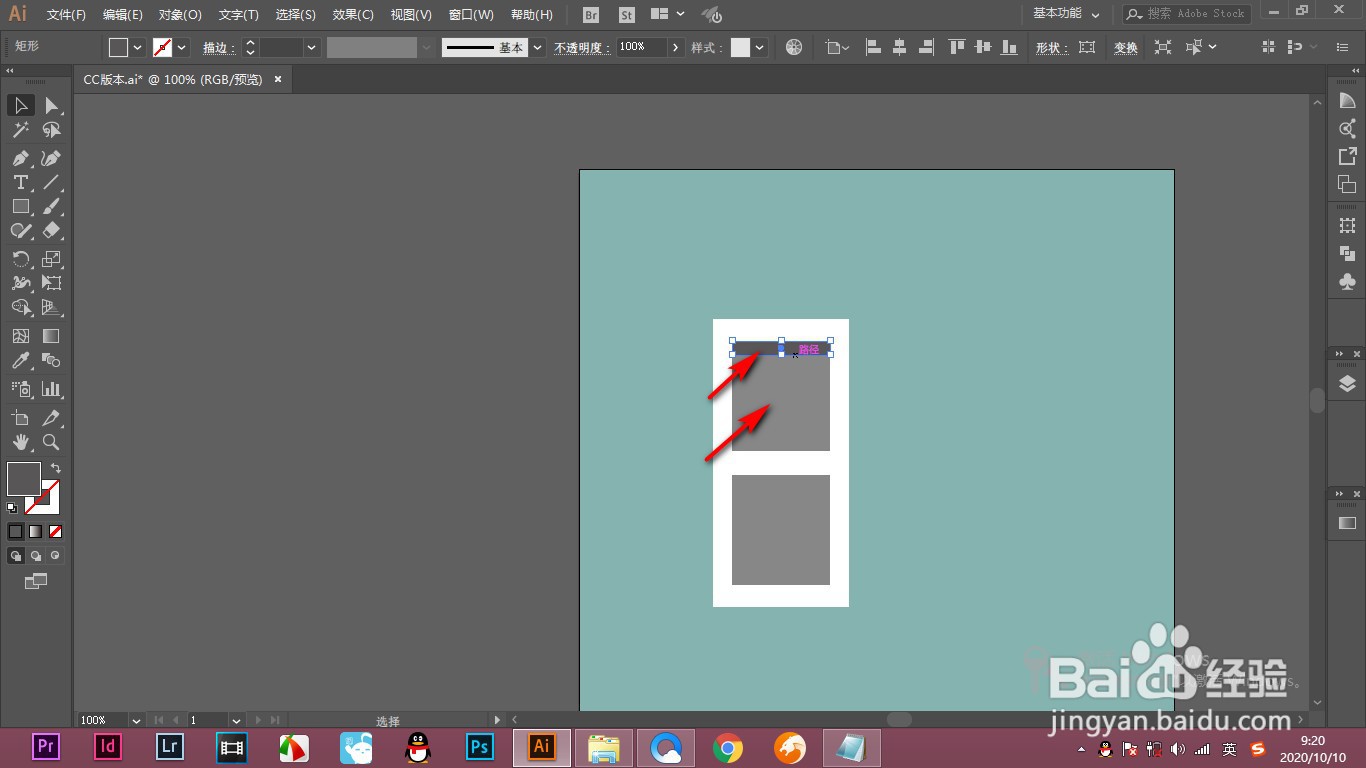Select the Magic Wand tool

[20, 130]
